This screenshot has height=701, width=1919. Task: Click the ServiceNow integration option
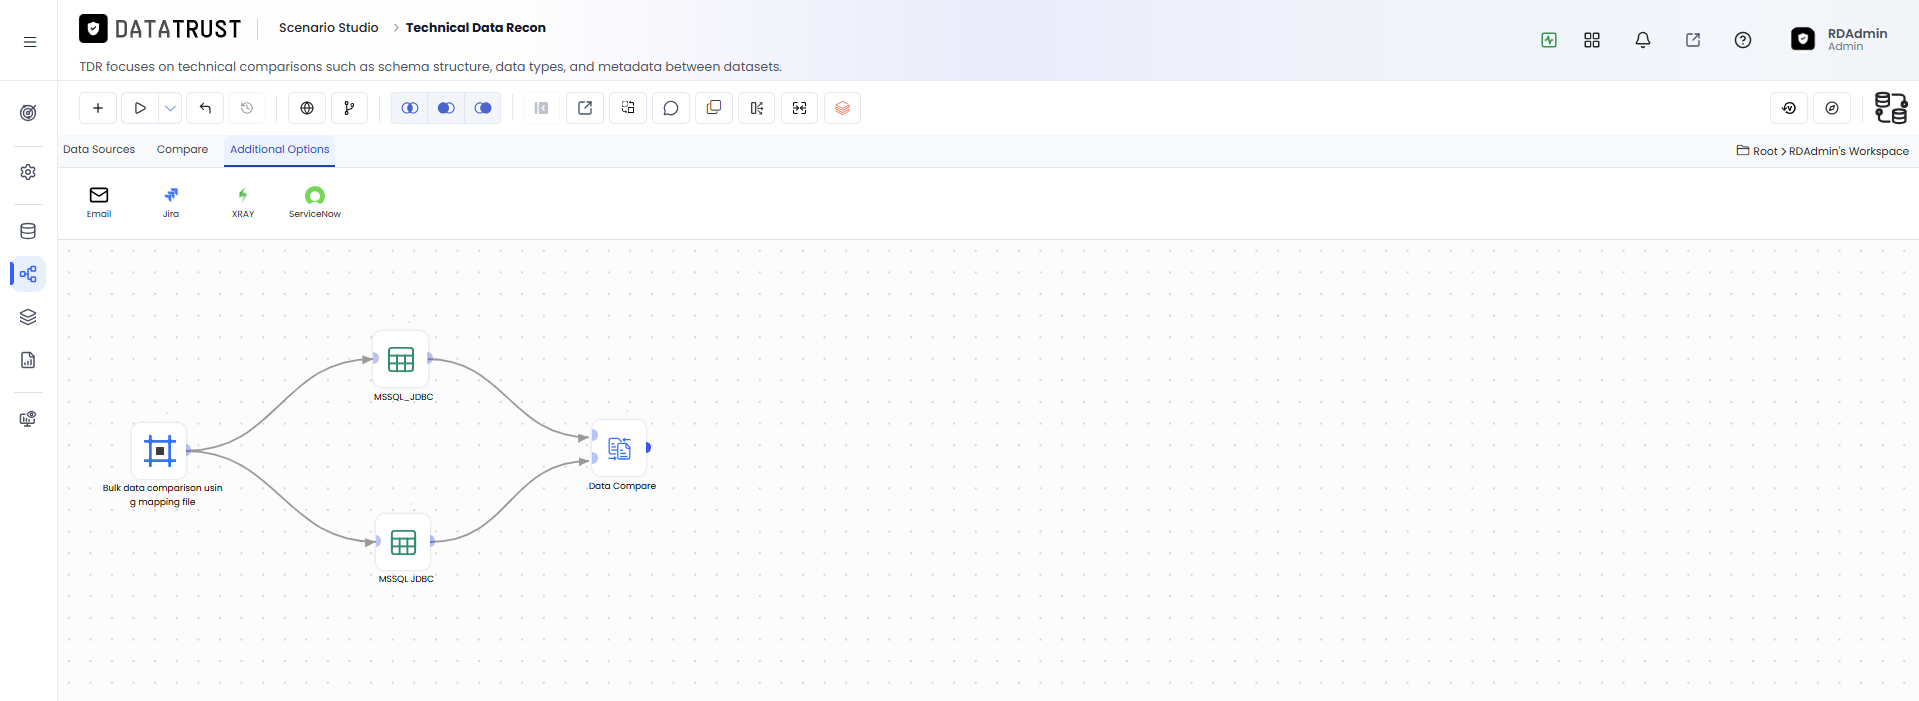tap(315, 201)
